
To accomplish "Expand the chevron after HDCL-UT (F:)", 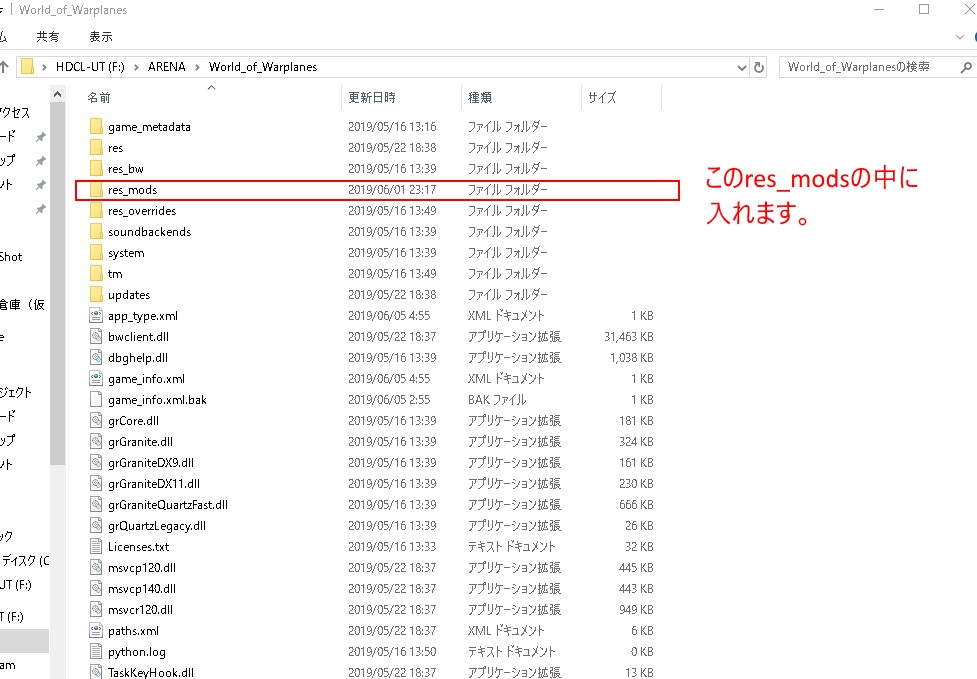I will click(x=136, y=67).
